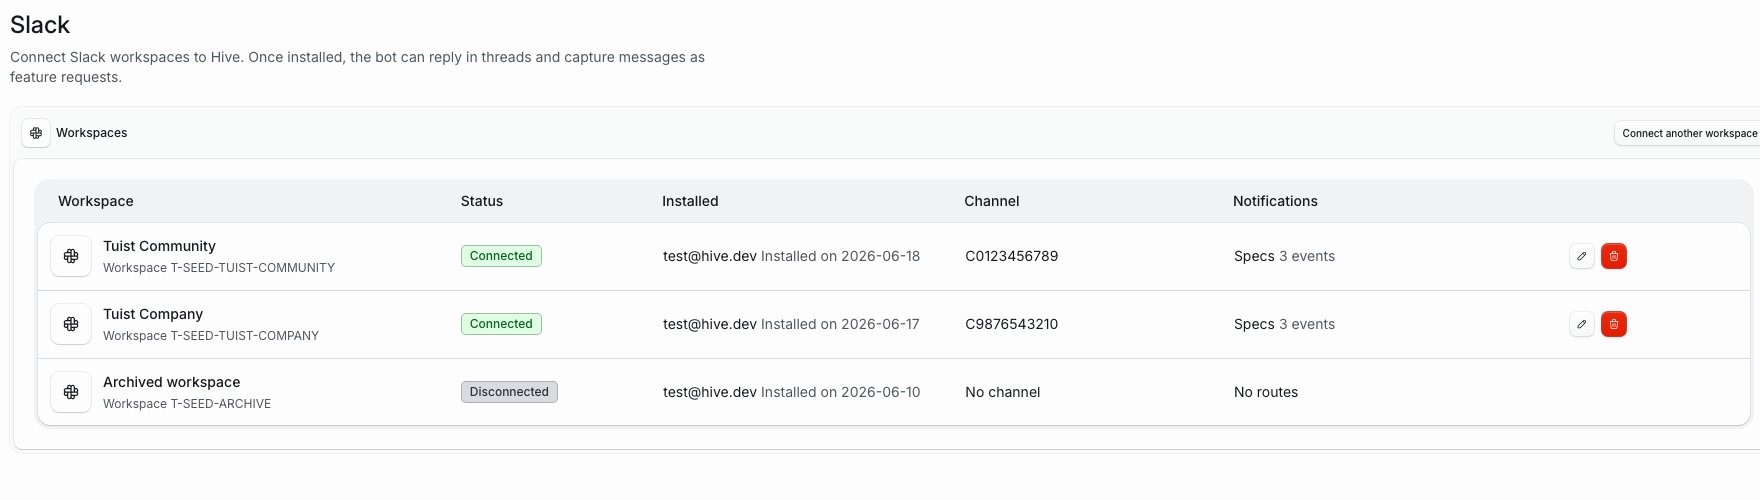The image size is (1760, 500).
Task: Click the Channel column header
Action: click(x=992, y=201)
